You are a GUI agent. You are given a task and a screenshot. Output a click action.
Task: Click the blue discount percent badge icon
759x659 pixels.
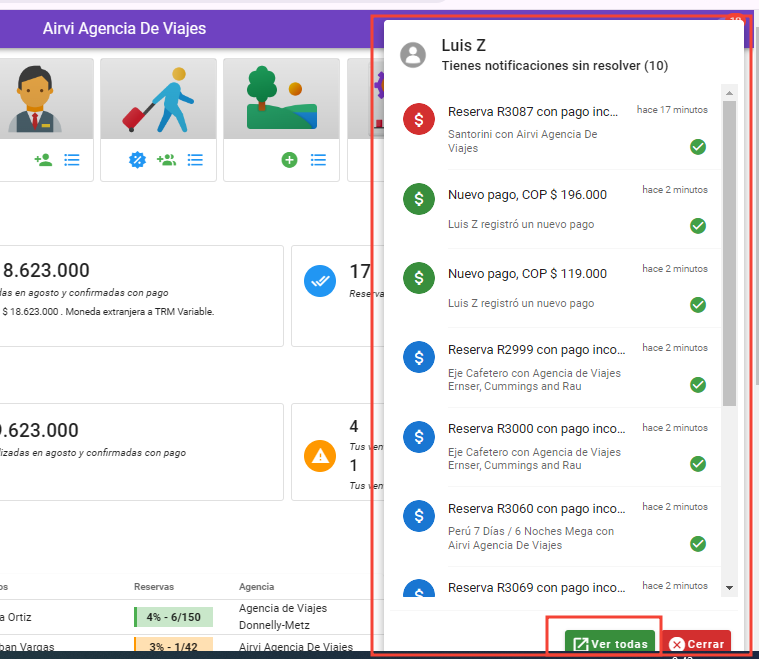coord(138,159)
